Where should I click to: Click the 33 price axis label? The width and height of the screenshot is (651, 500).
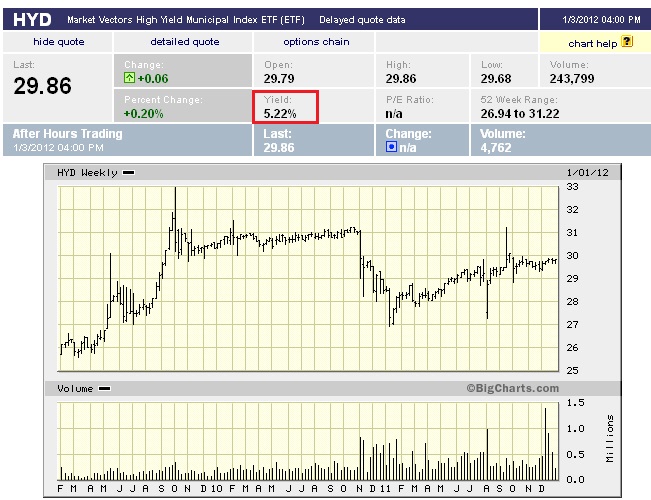(573, 187)
